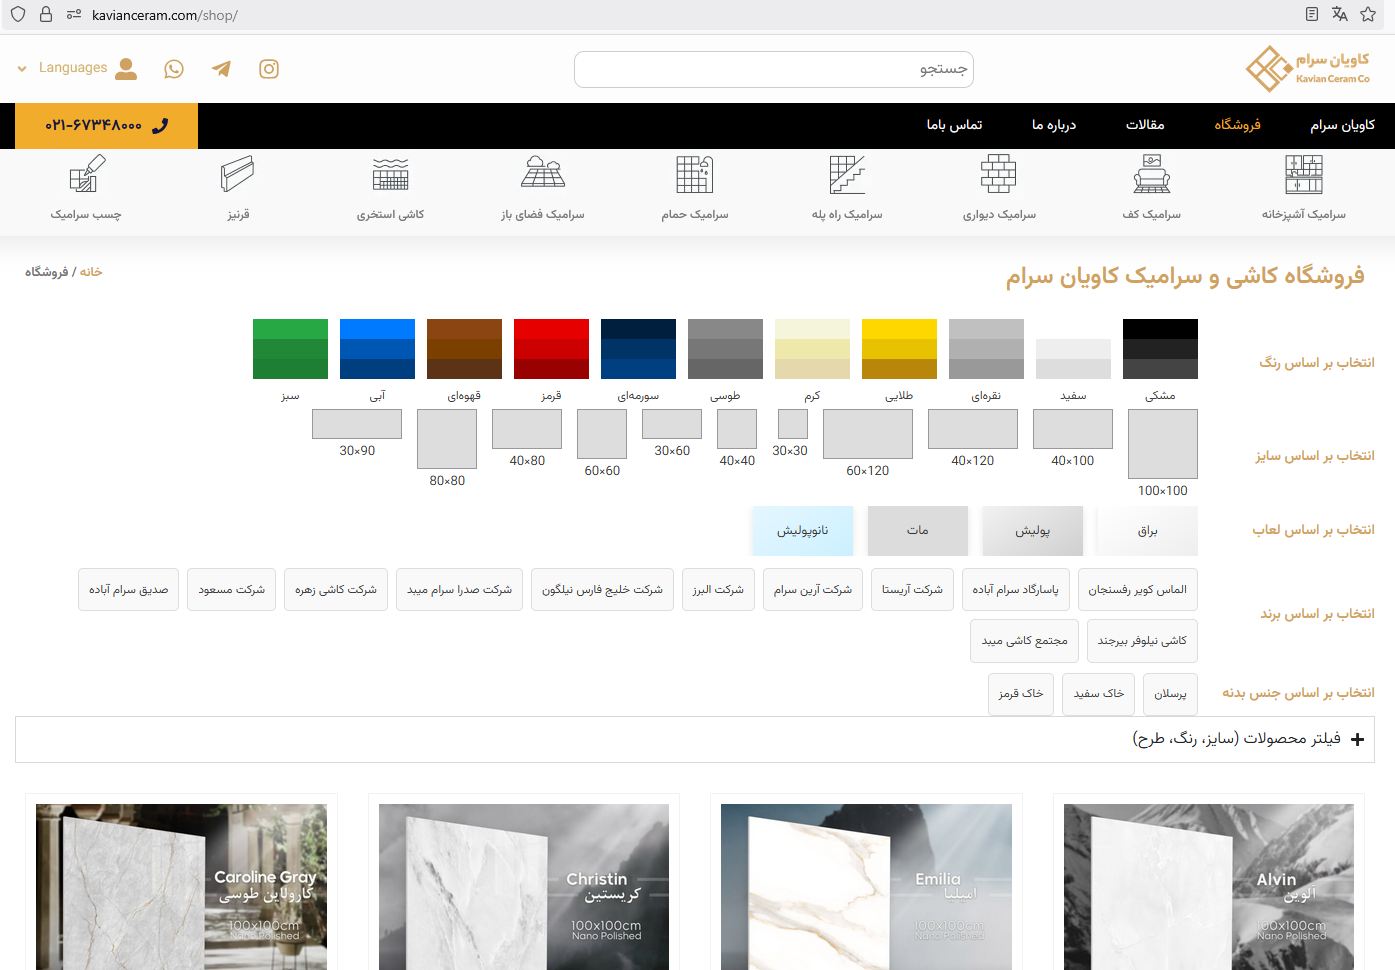This screenshot has height=970, width=1395.
Task: Click the خانه breadcrumb link
Action: point(91,272)
